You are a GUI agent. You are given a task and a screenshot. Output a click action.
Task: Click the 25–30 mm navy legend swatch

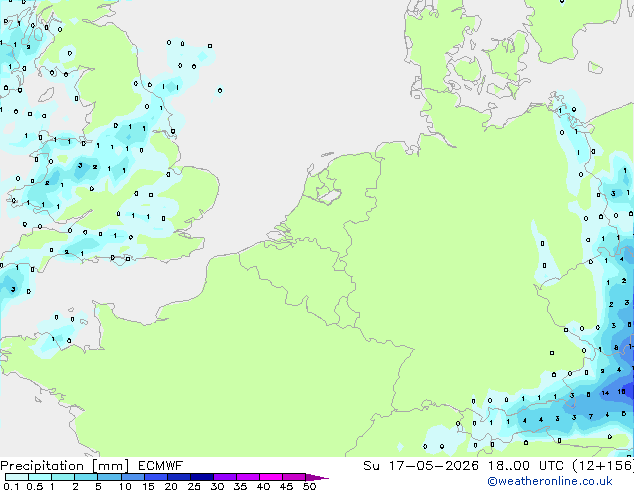point(201,477)
